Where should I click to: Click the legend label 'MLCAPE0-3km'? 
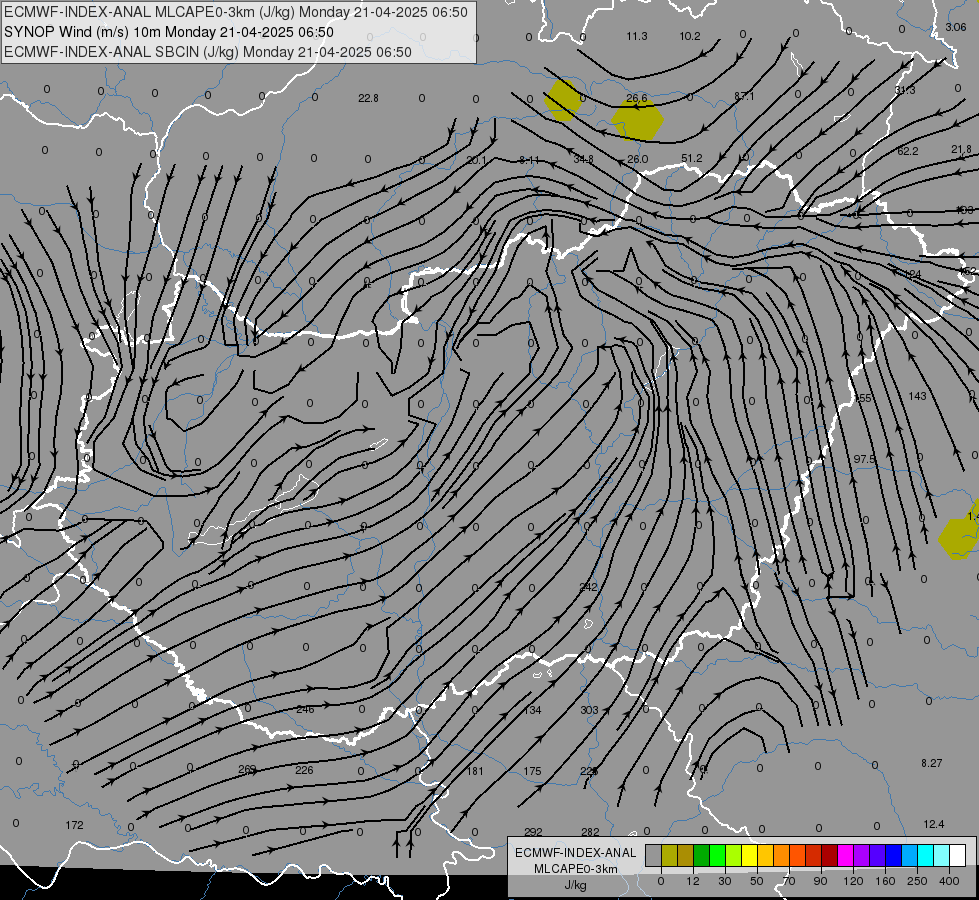click(x=575, y=869)
